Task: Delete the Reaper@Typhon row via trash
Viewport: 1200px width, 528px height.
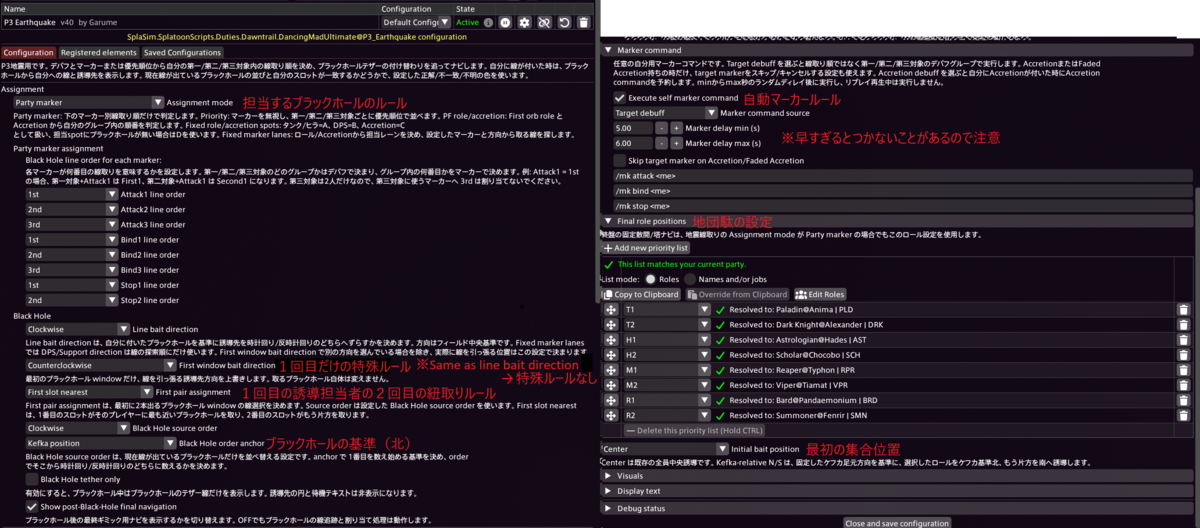Action: (x=1184, y=370)
